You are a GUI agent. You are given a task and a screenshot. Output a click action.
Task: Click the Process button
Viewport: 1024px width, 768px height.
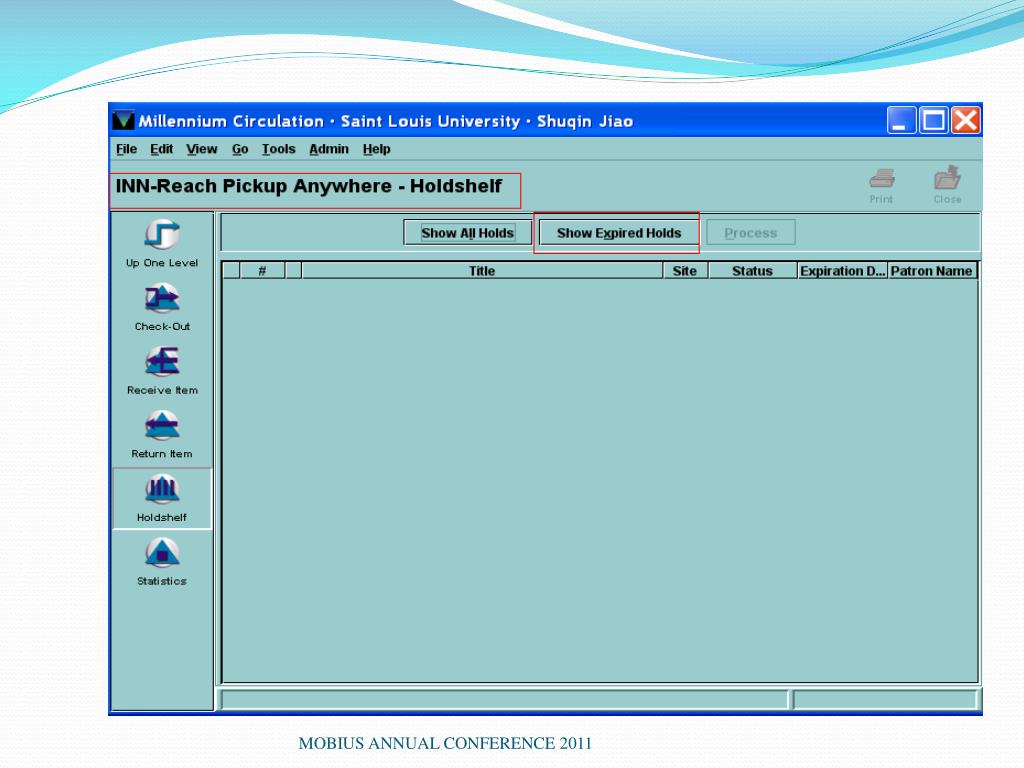coord(750,233)
